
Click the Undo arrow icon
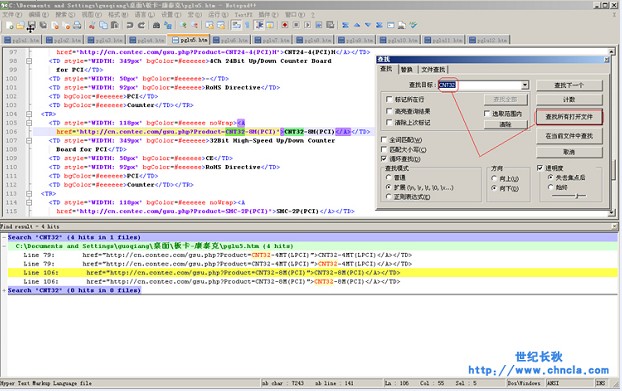[x=130, y=25]
